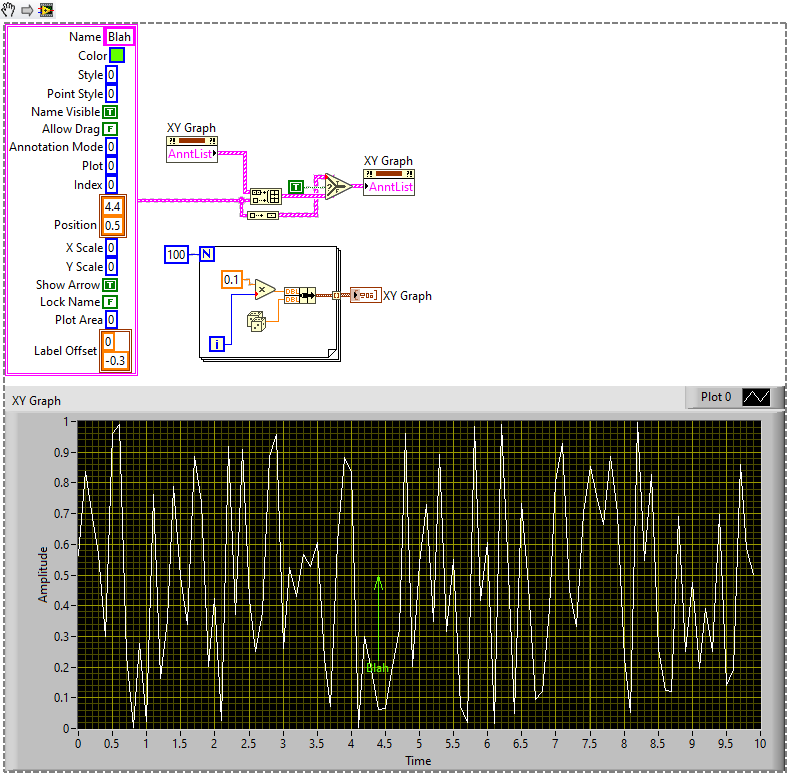Click the Name string constant Blah
The height and width of the screenshot is (776, 790).
click(x=119, y=37)
